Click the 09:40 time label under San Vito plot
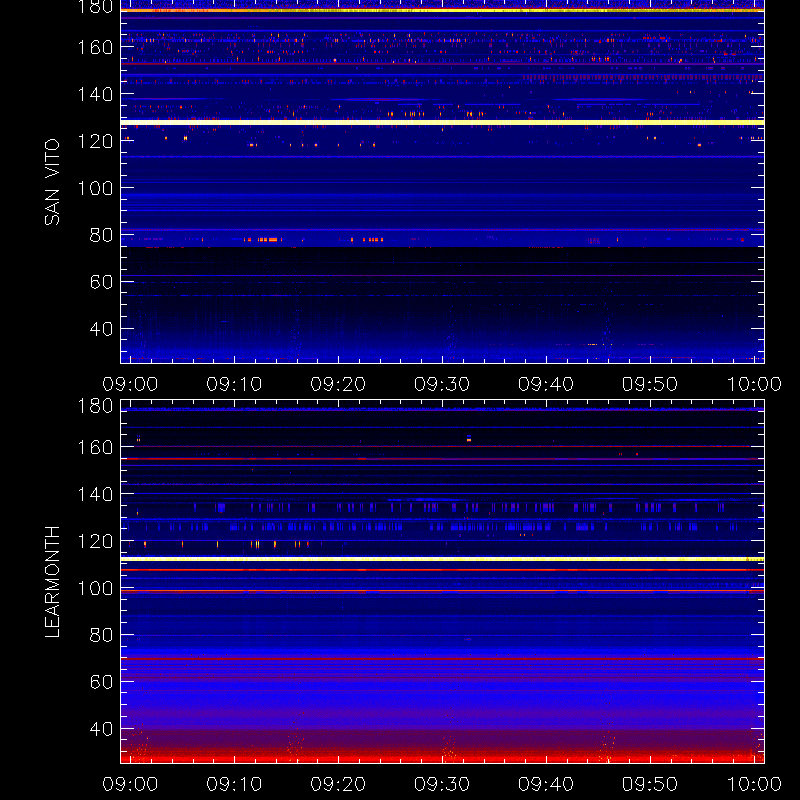 pos(546,384)
